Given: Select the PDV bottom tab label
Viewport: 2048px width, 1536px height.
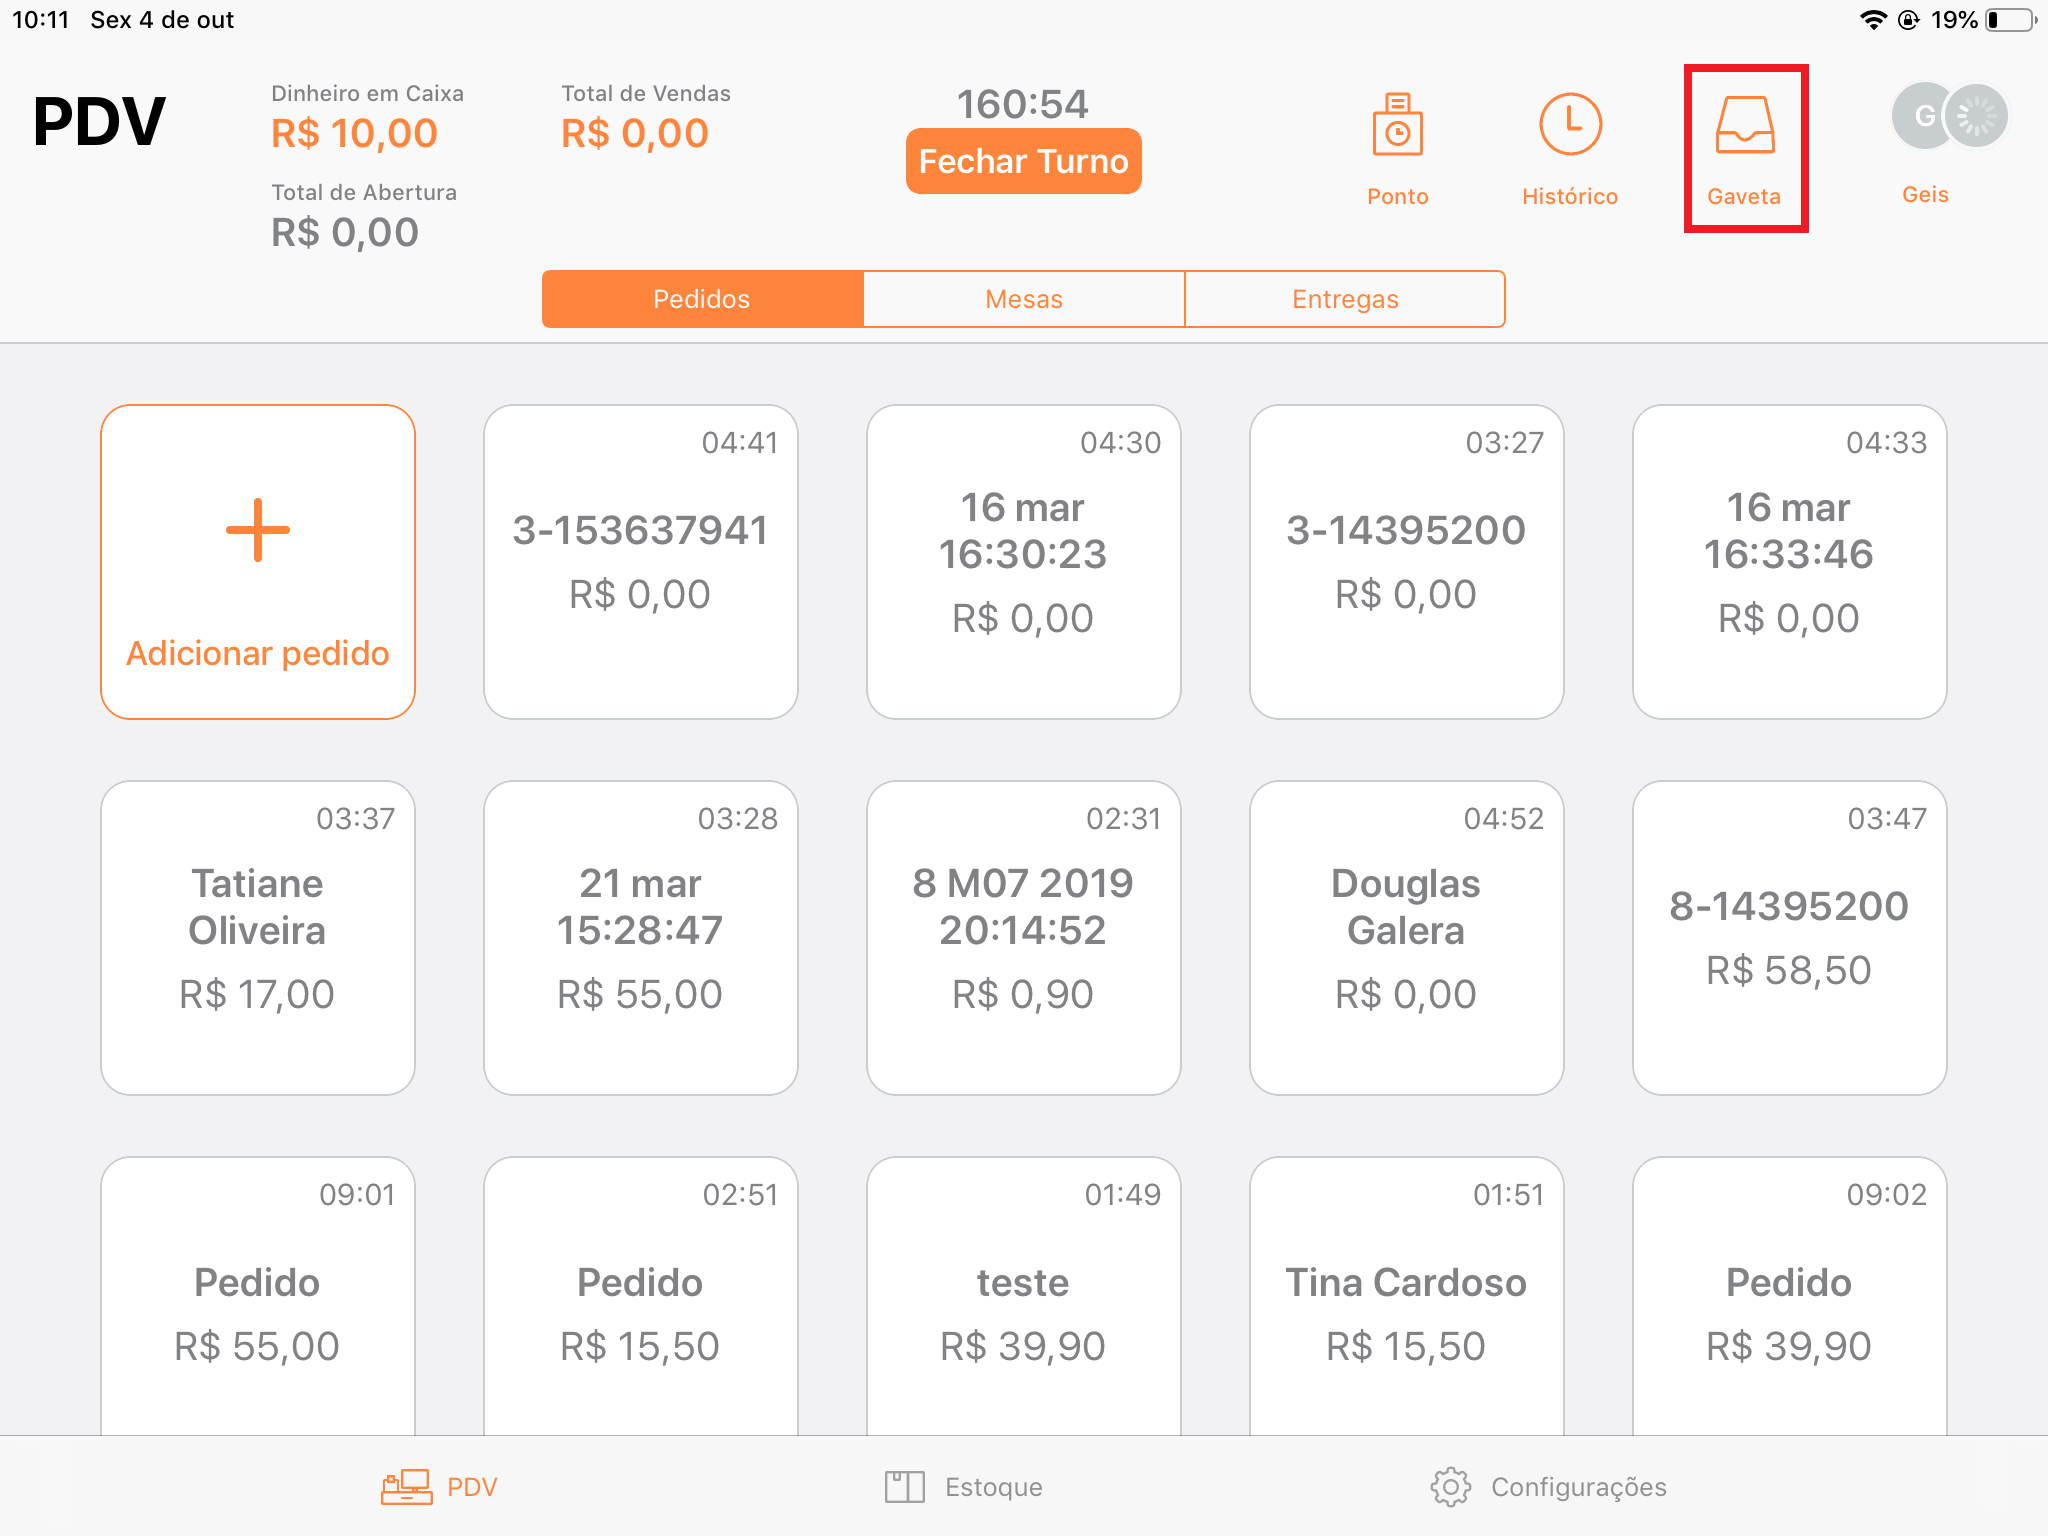Looking at the screenshot, I should click(x=472, y=1487).
